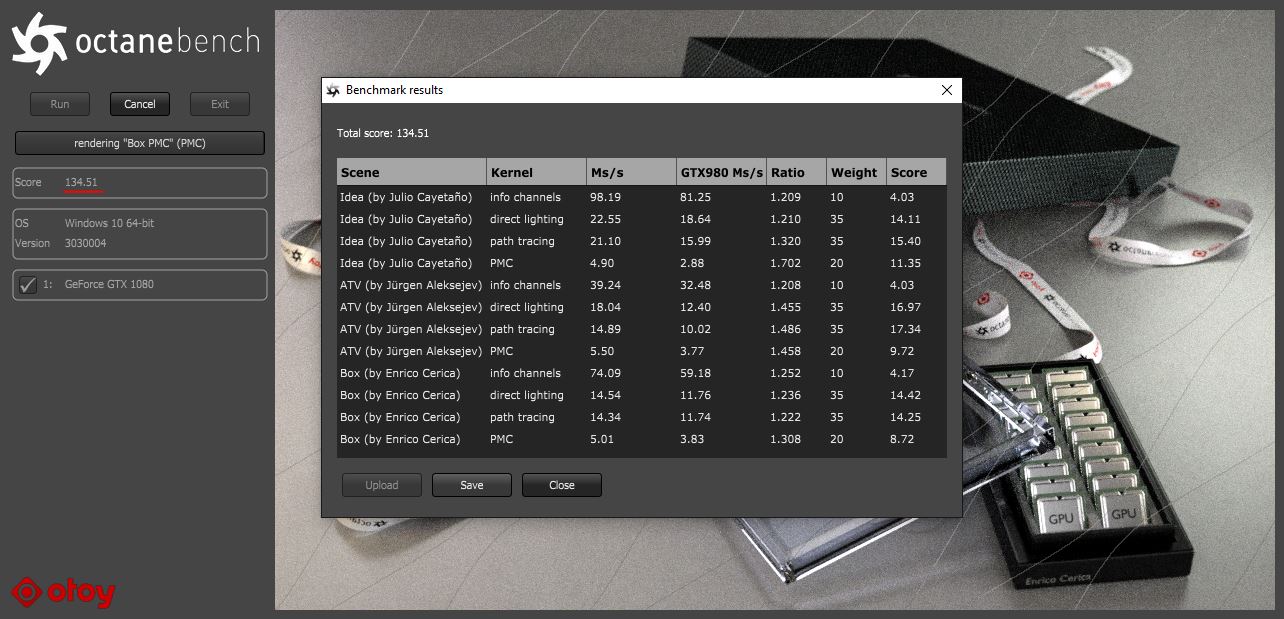Click the Ratio column header
Screen dimensions: 1284x619
796,172
